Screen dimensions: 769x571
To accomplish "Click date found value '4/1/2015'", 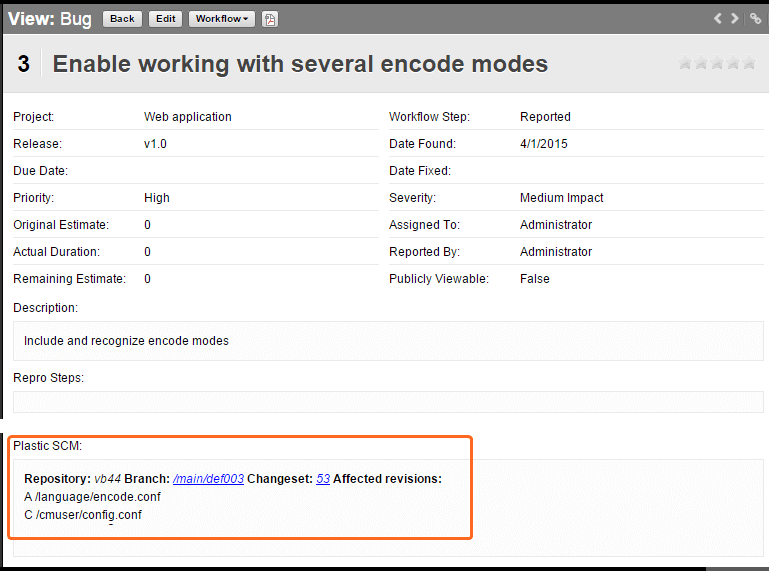I will (544, 144).
